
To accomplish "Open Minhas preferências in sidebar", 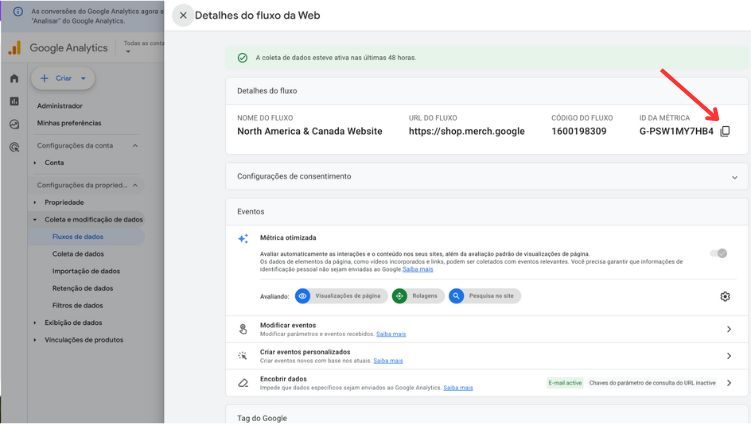I will coord(69,123).
